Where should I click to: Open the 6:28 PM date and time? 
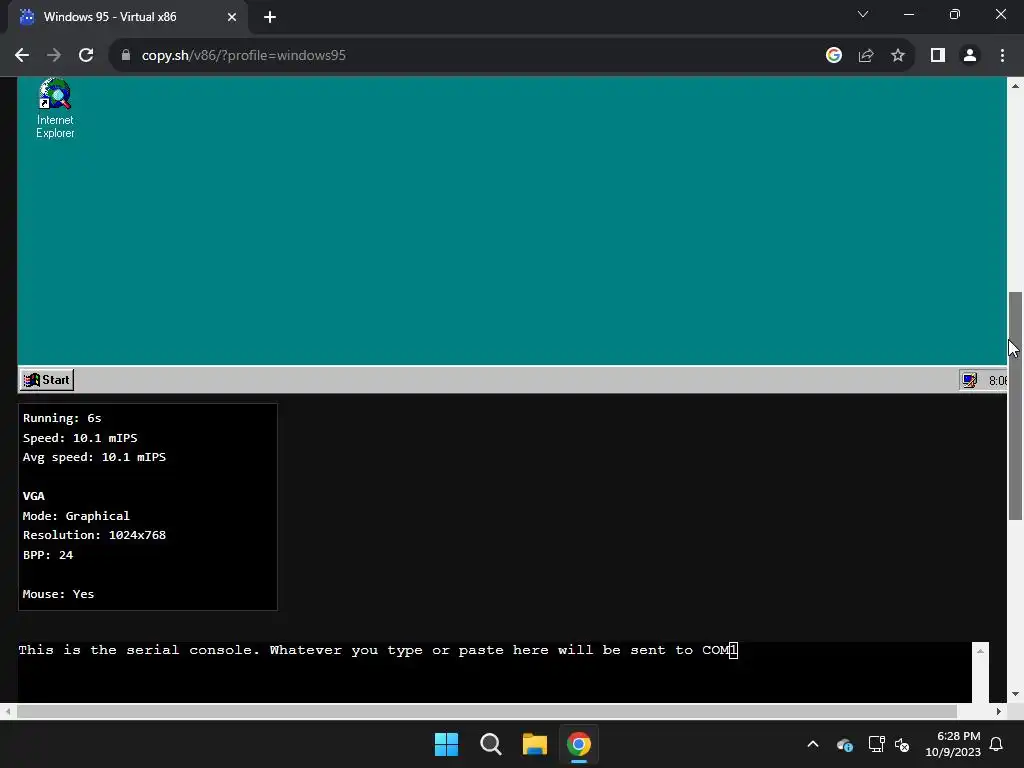click(953, 744)
